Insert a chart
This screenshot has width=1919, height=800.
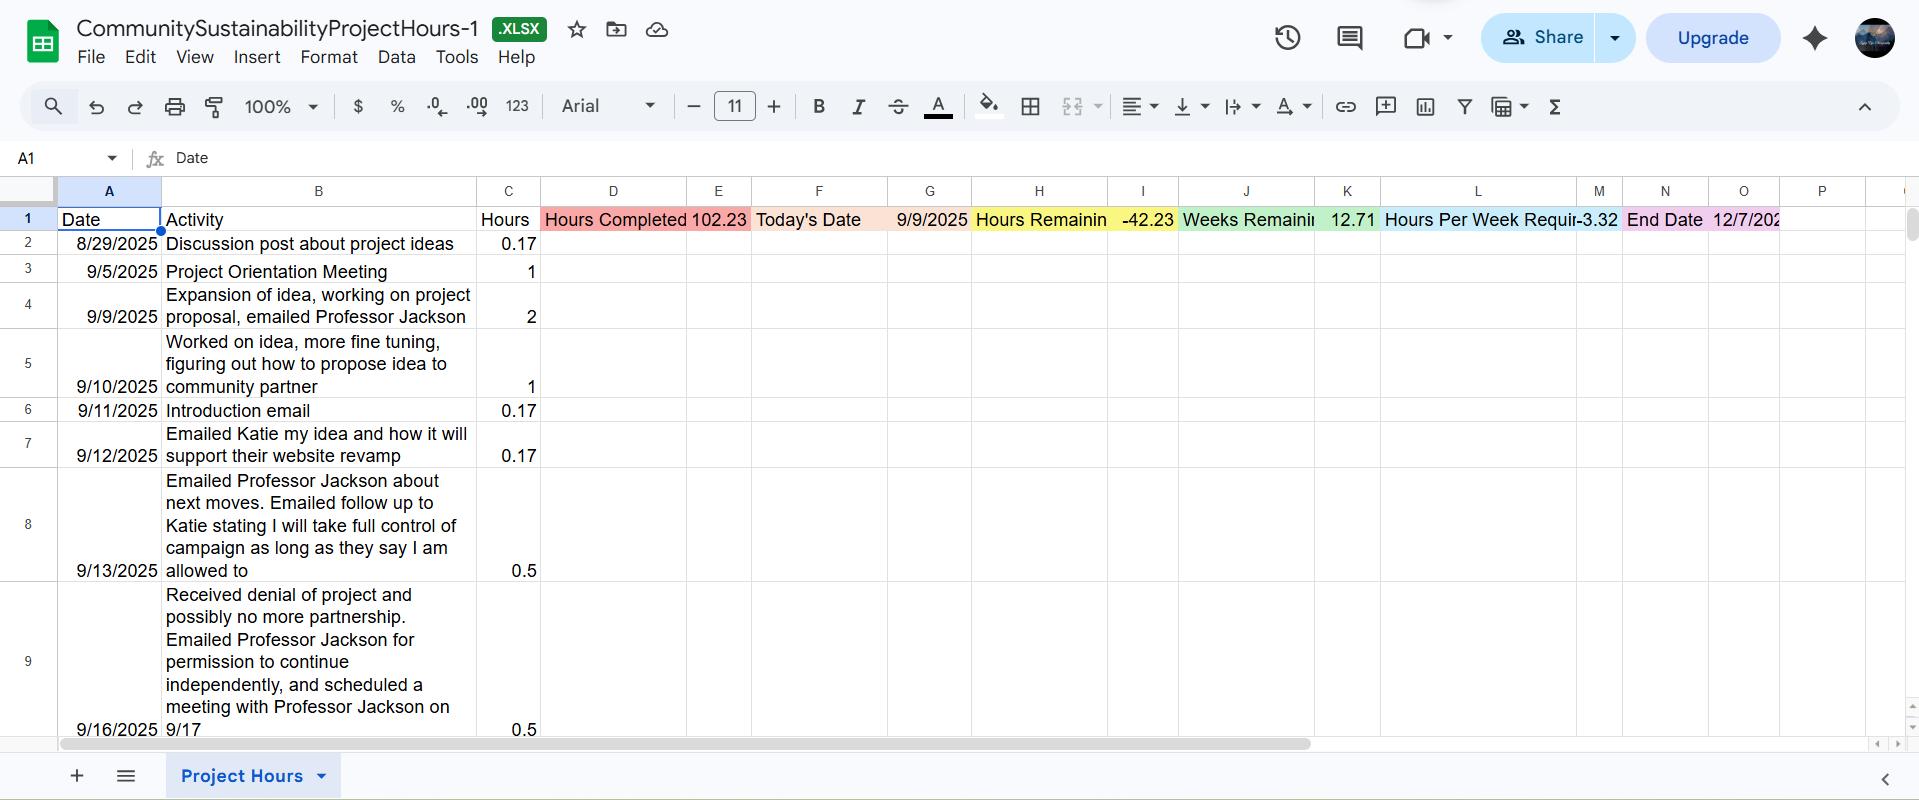(x=1426, y=107)
